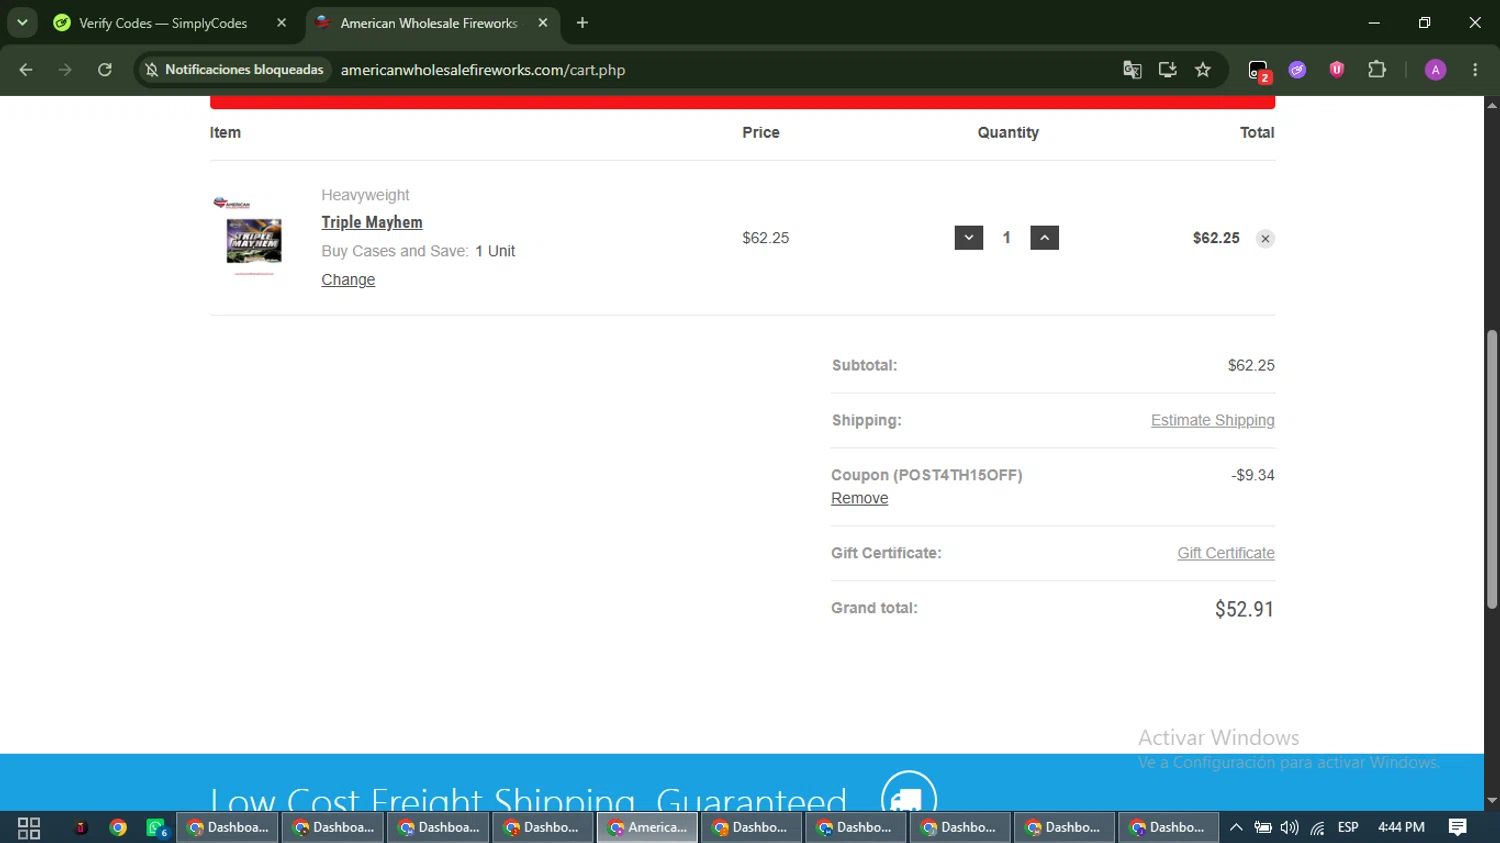Open Windows Task View

point(29,828)
